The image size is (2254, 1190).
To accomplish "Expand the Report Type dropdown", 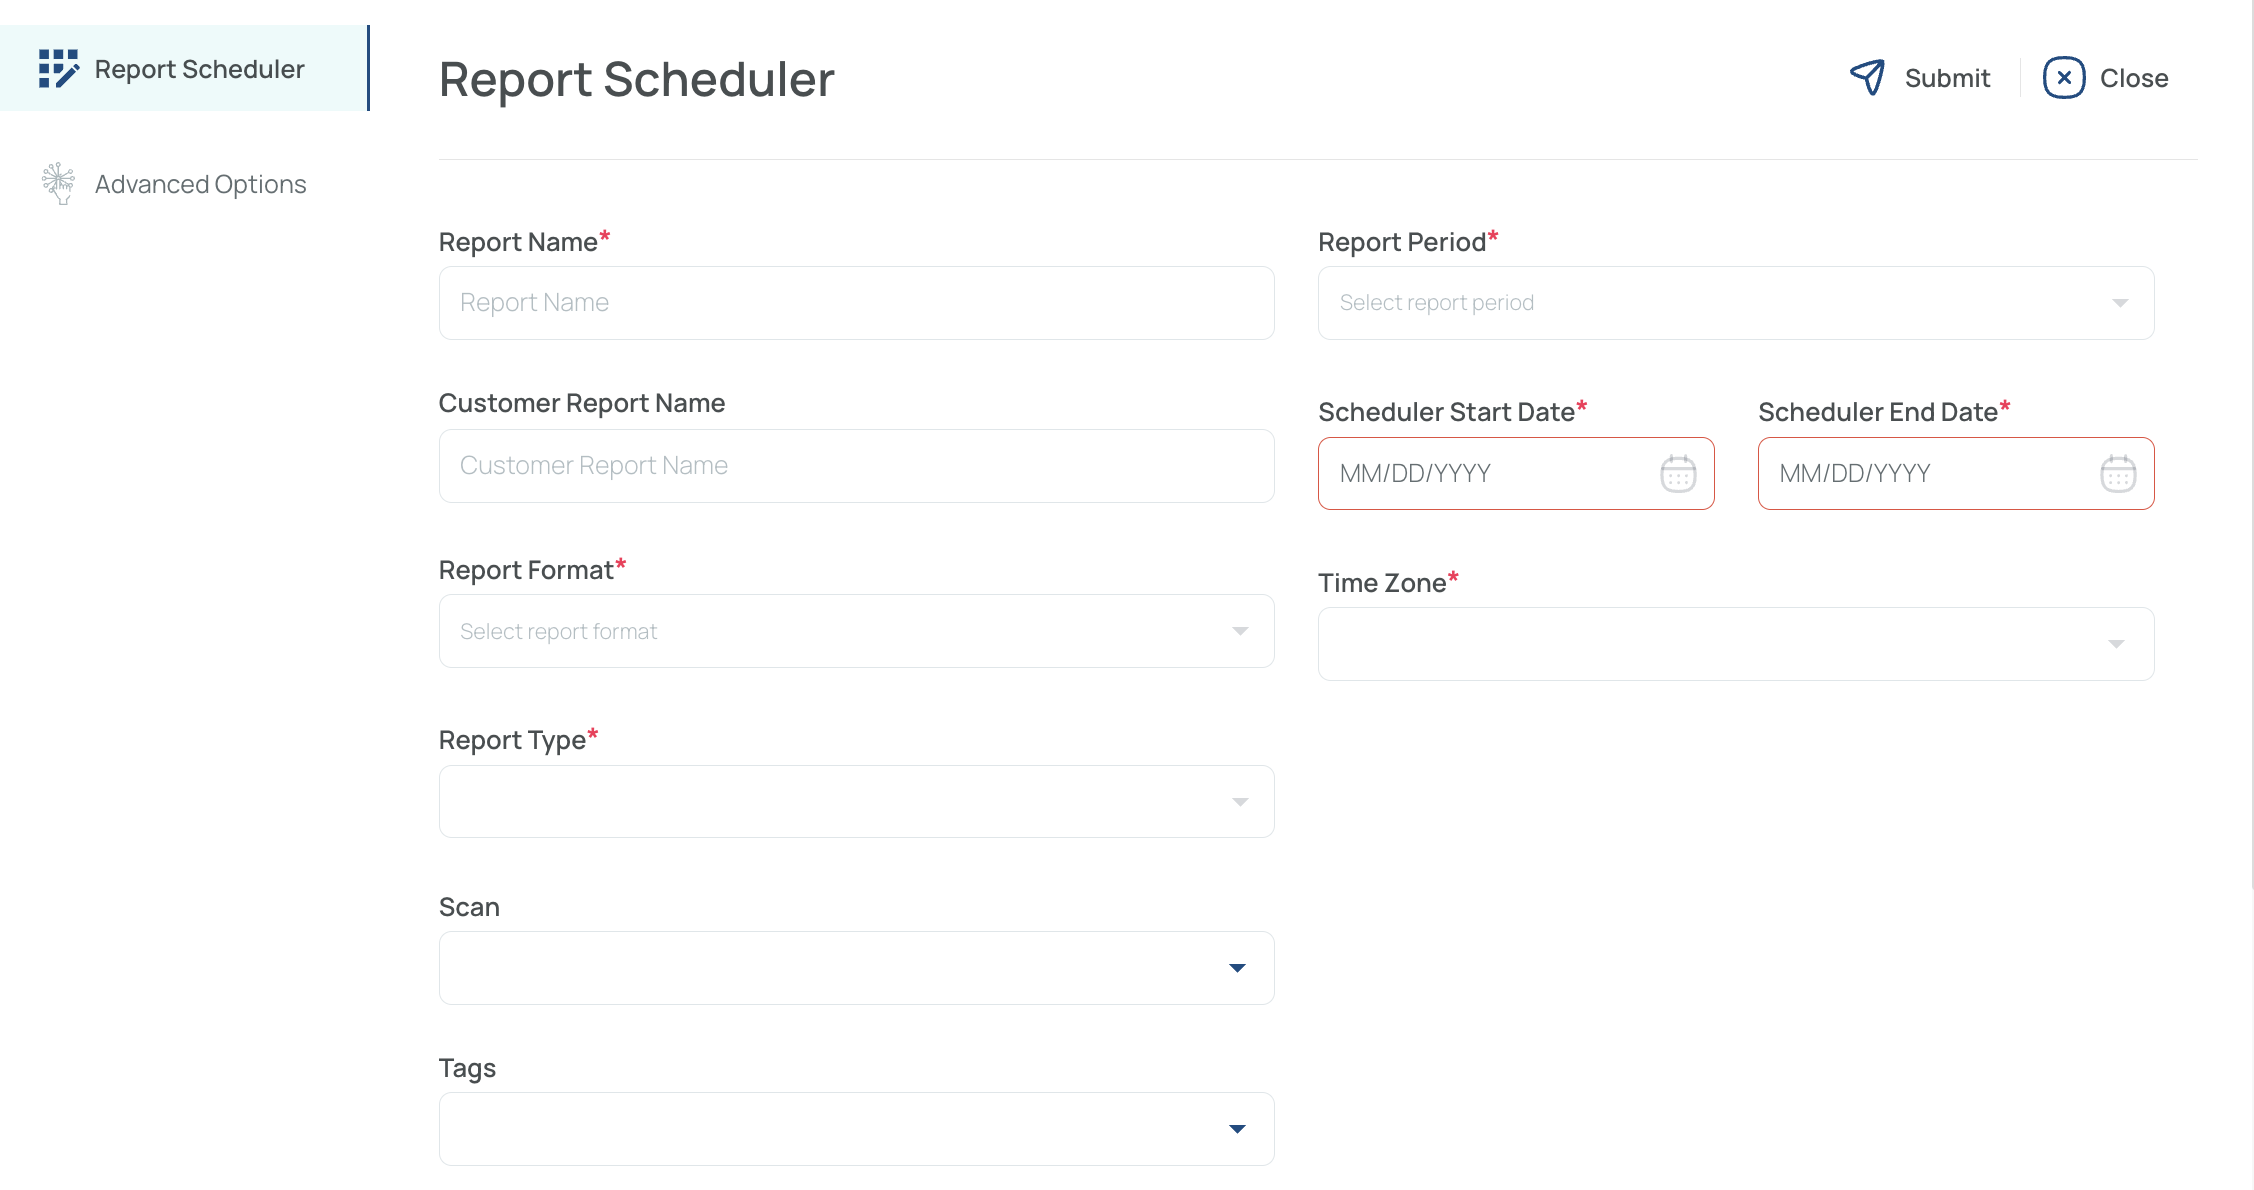I will tap(856, 801).
